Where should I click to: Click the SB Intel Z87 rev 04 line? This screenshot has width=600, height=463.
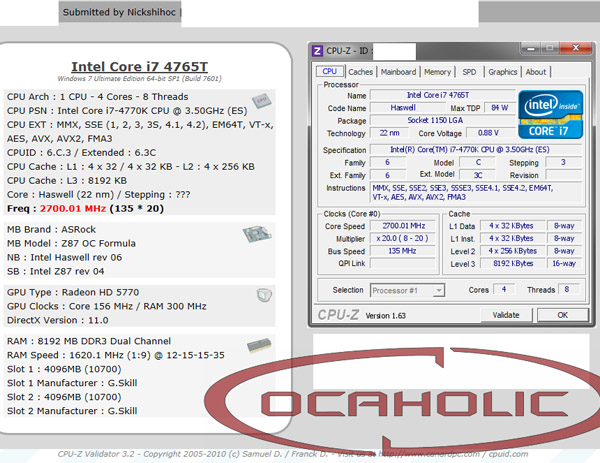coord(55,271)
